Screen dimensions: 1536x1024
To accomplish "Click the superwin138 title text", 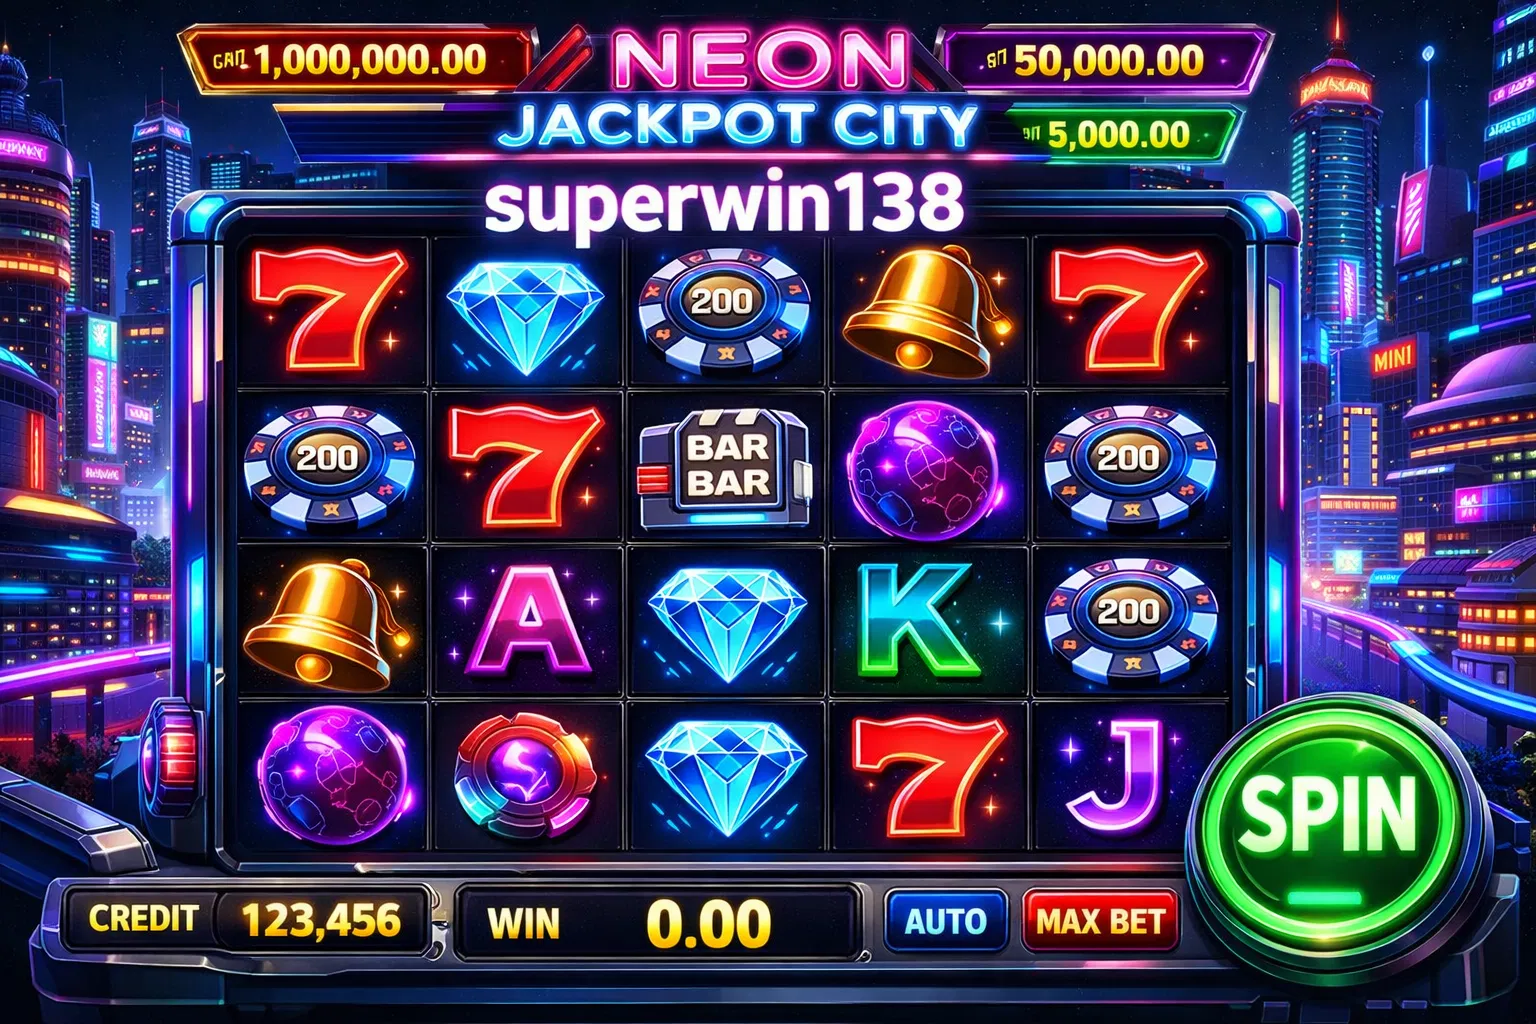I will (724, 203).
